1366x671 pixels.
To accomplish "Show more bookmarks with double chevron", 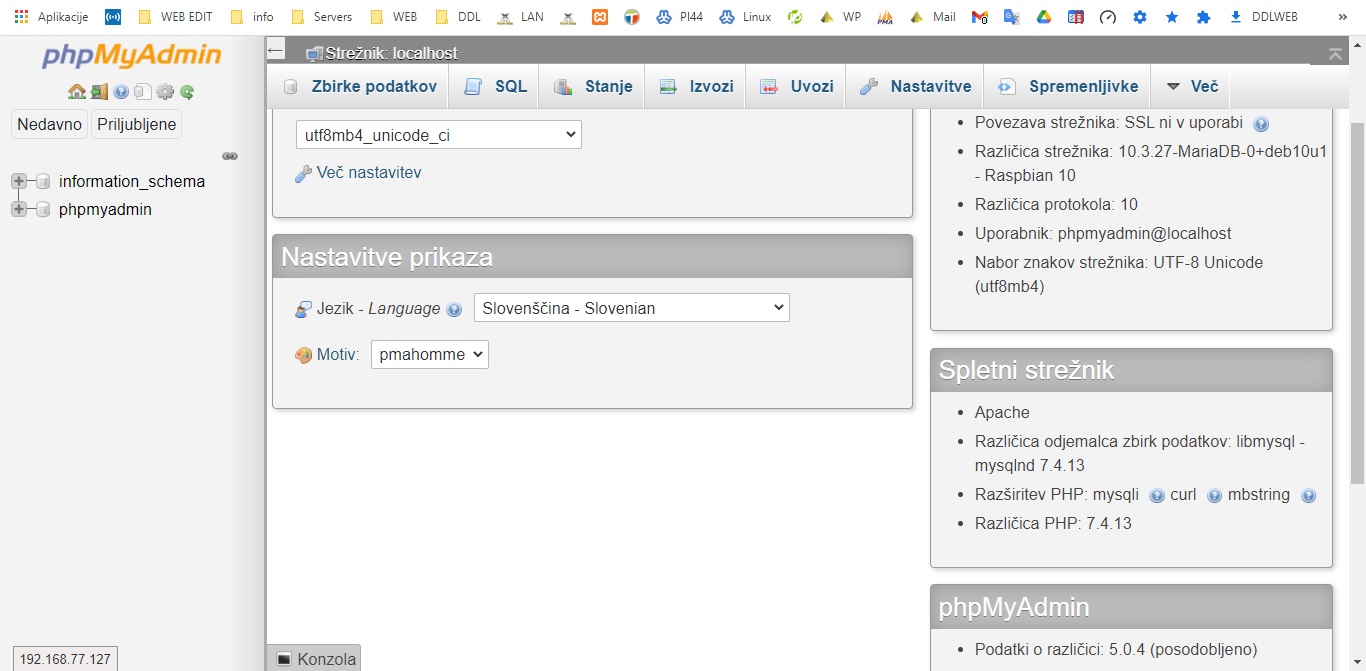I will click(1345, 17).
